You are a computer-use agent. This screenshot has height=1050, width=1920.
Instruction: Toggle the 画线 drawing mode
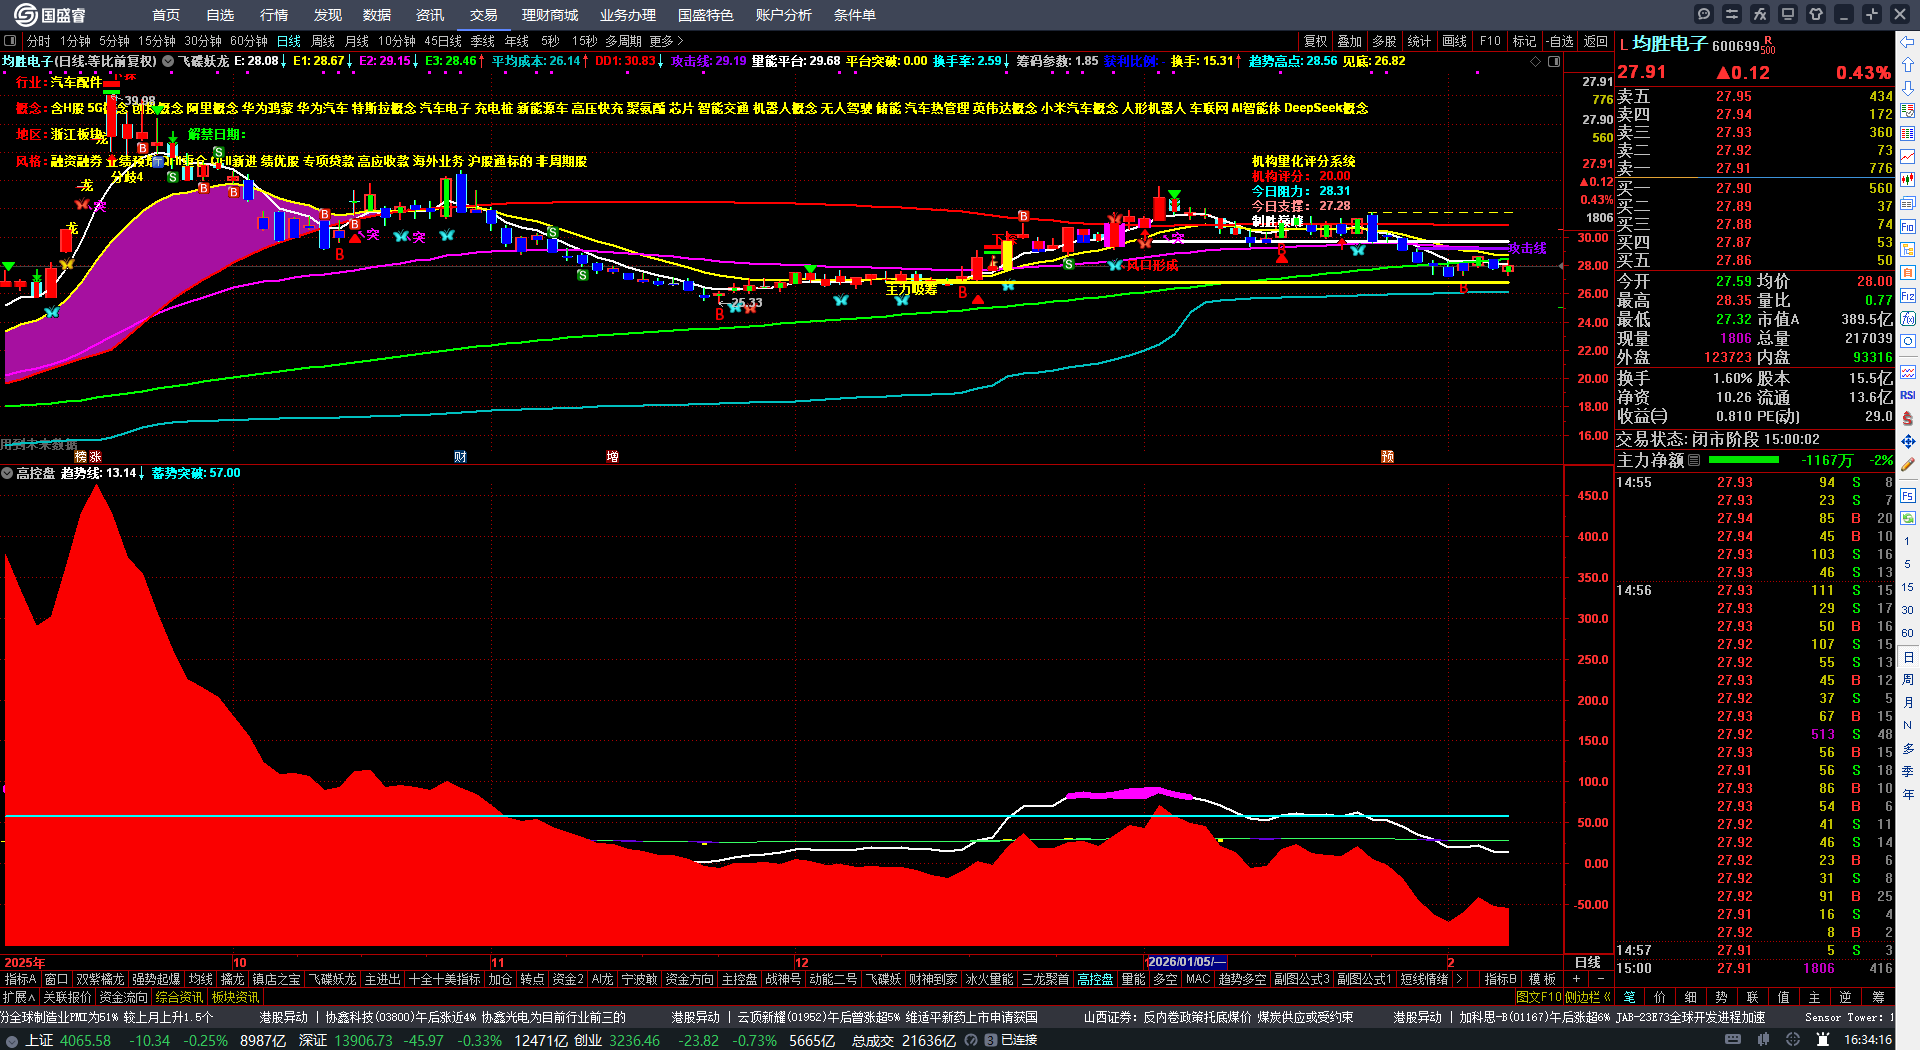coord(1454,41)
